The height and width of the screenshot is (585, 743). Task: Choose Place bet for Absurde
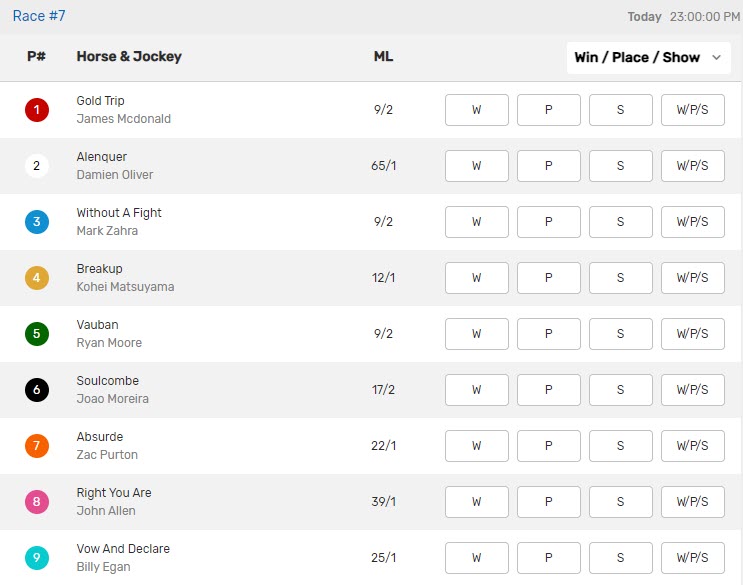point(548,446)
